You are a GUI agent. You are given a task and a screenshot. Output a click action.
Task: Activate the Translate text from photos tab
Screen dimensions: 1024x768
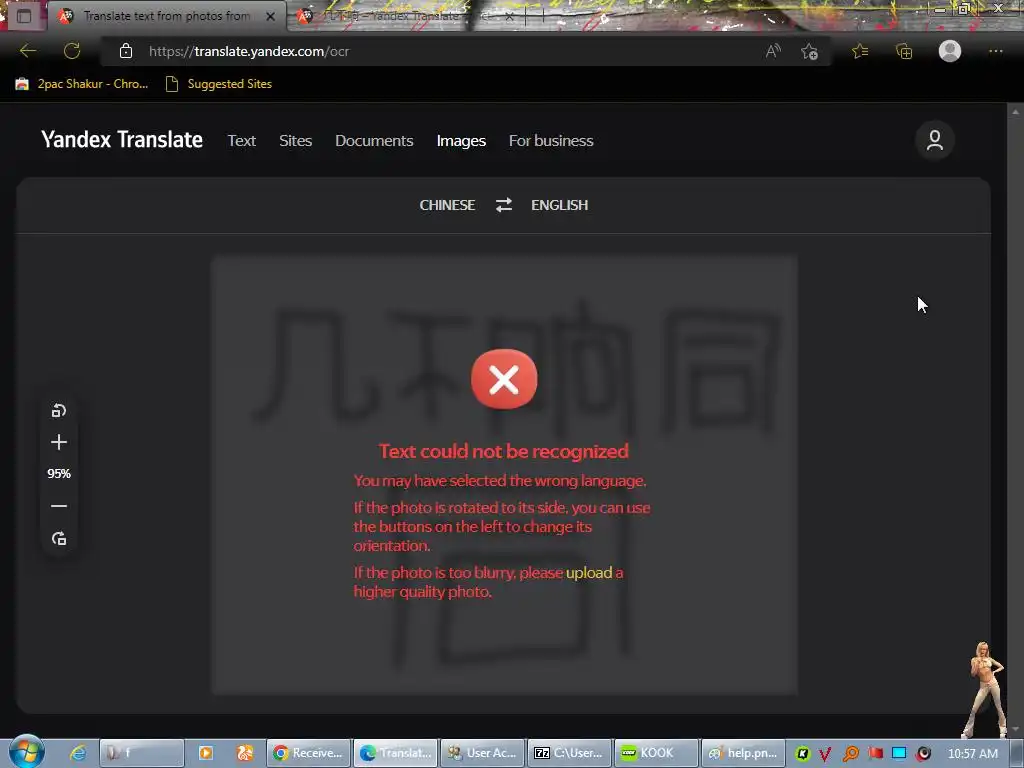click(x=167, y=16)
